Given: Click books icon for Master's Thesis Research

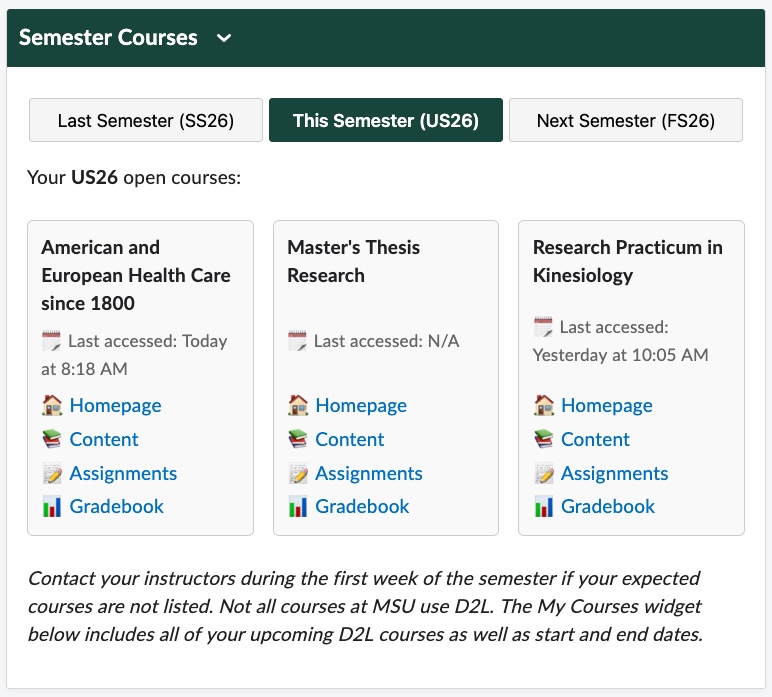Looking at the screenshot, I should coord(297,439).
